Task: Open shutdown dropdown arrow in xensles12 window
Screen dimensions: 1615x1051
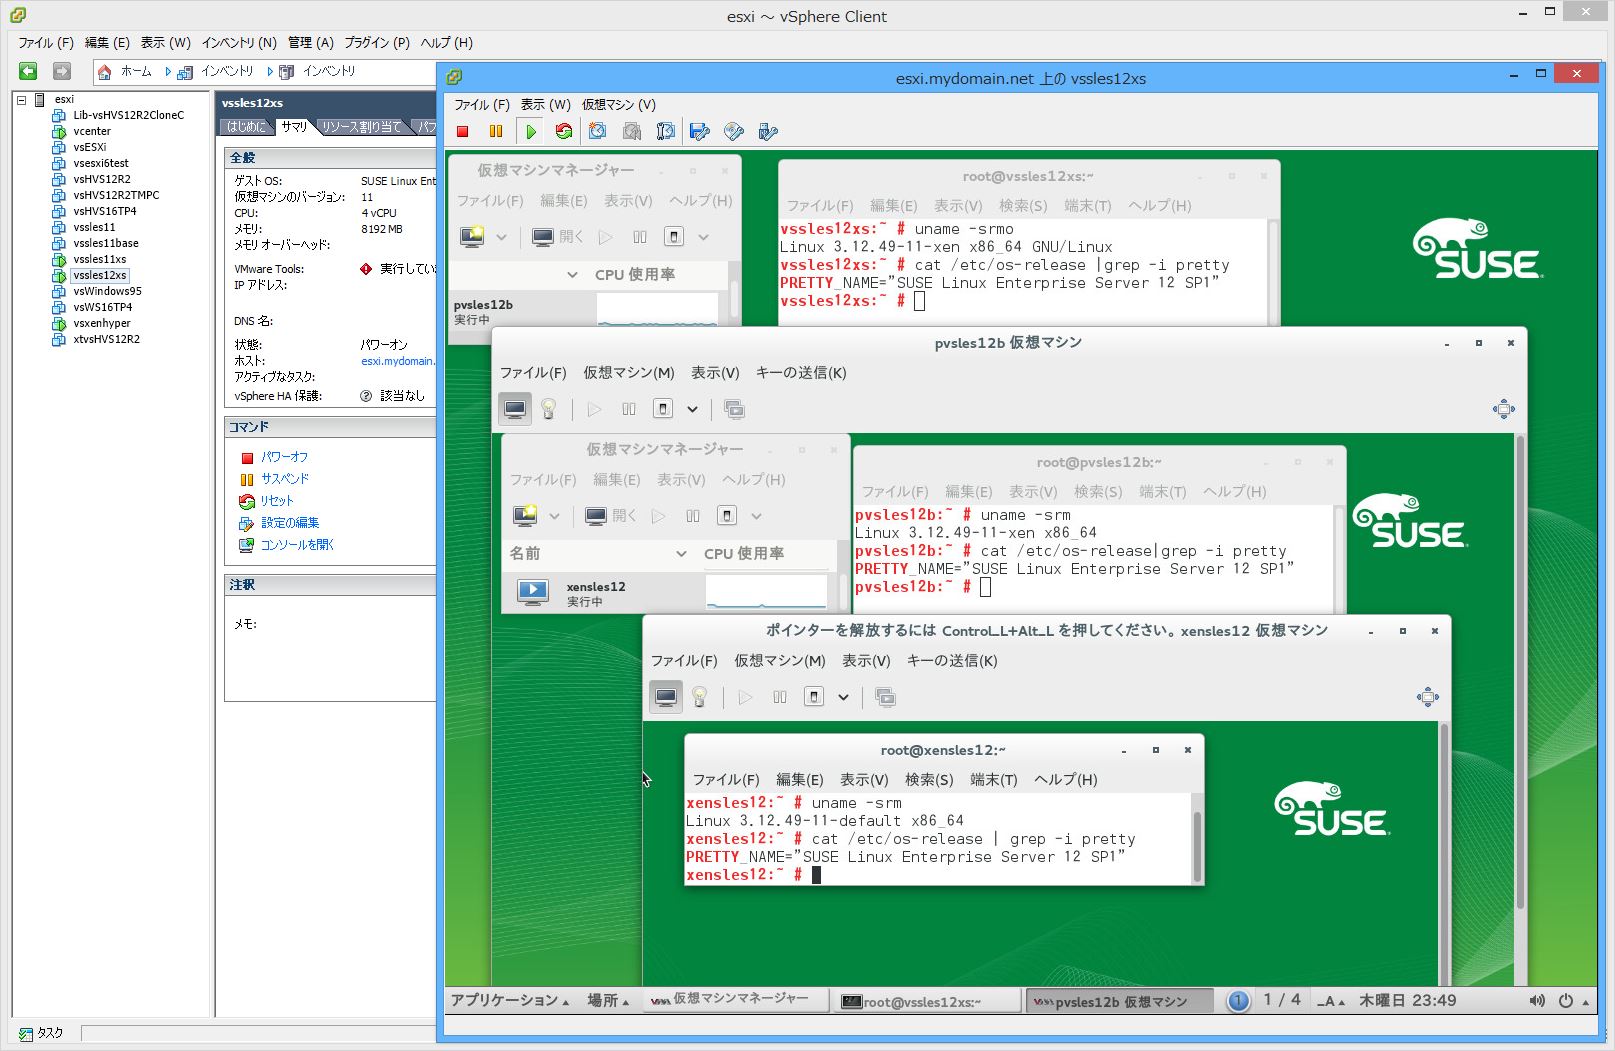Action: point(843,697)
